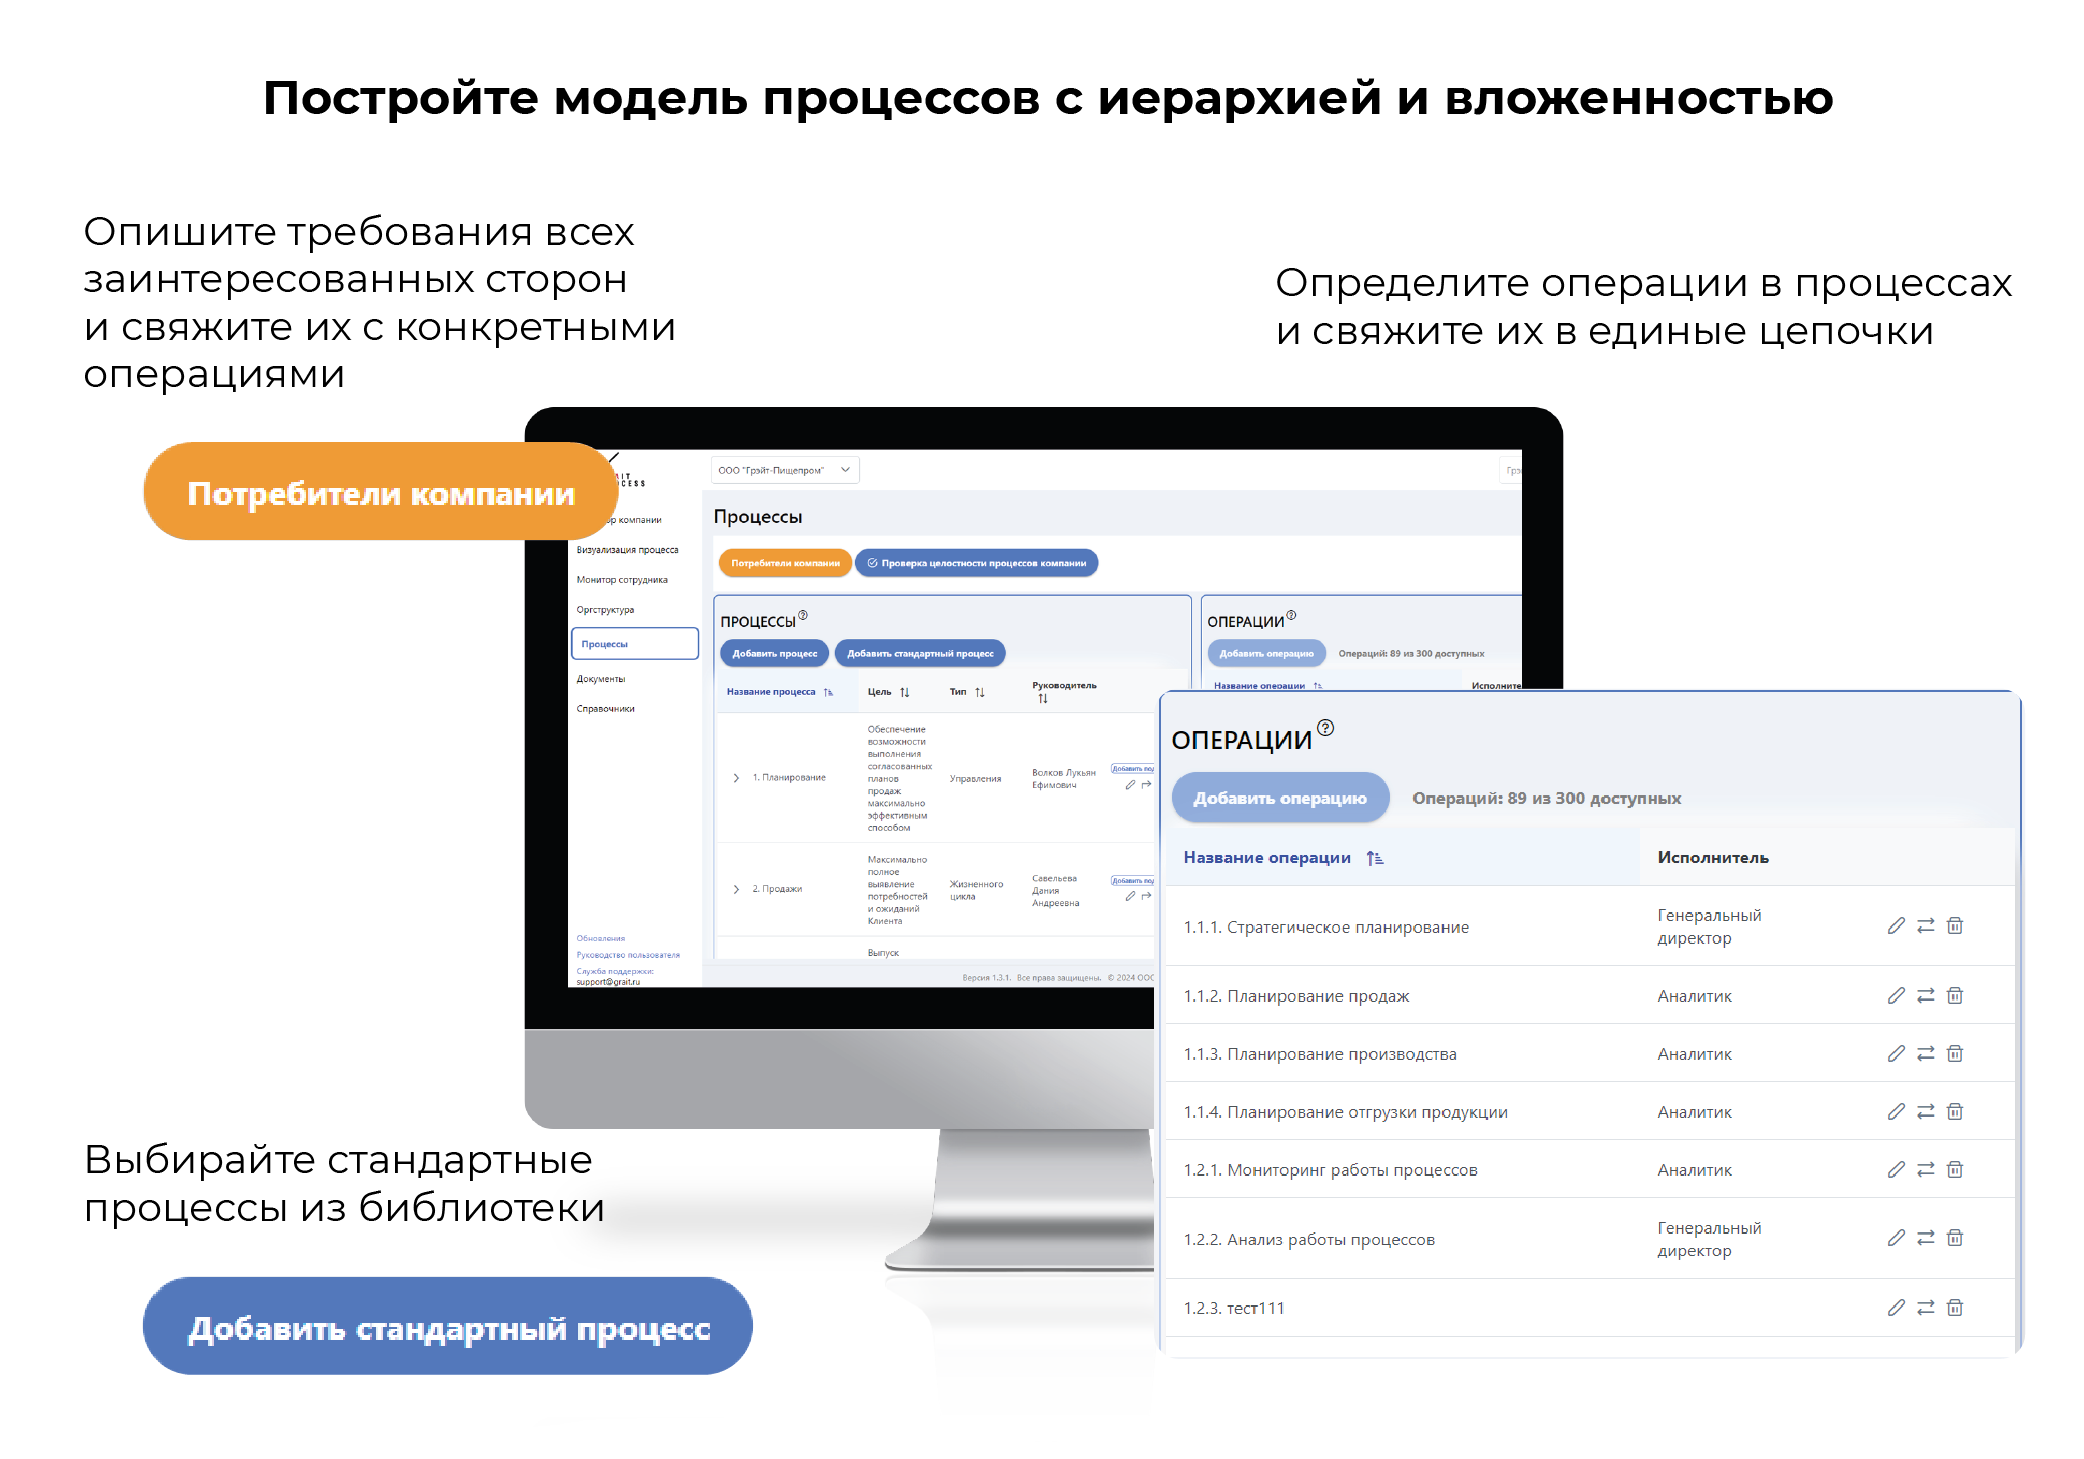Click the transfer arrows icon for Планирование производства
2084x1459 pixels.
pos(1925,1054)
